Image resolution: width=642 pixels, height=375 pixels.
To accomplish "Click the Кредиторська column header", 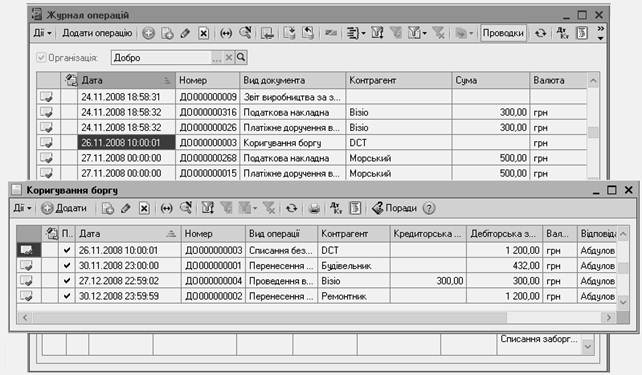I will pyautogui.click(x=428, y=234).
